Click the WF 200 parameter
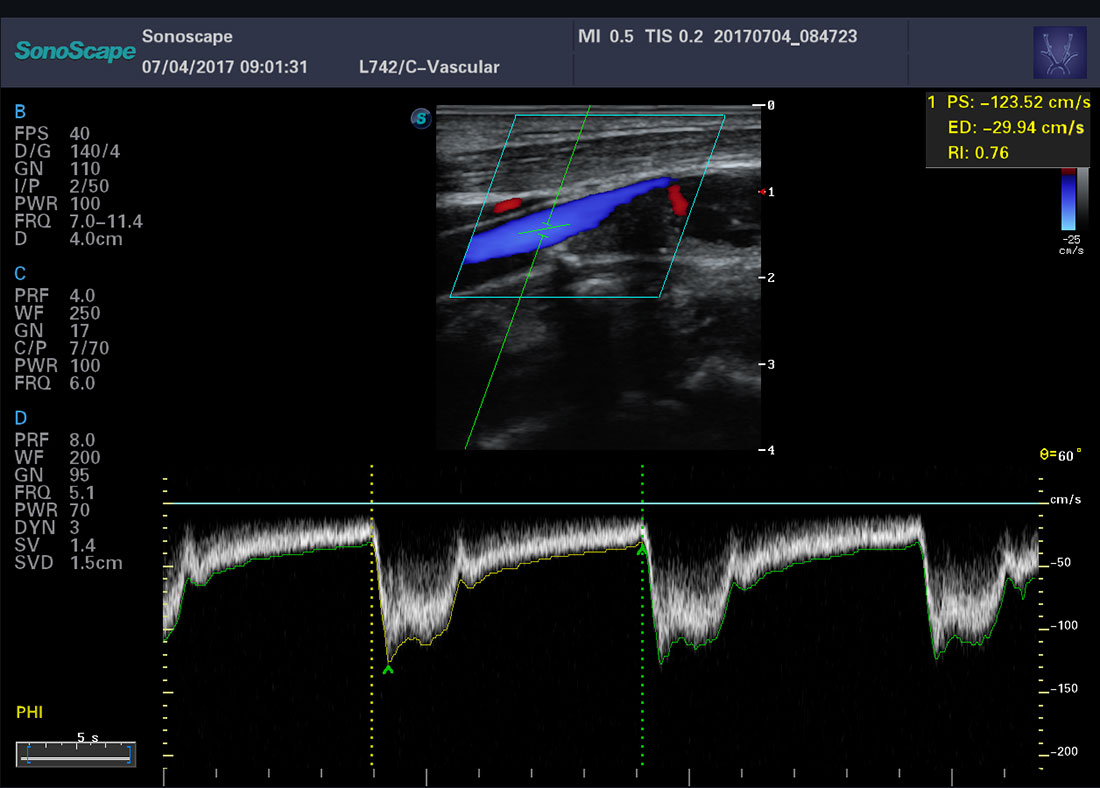Screen dimensions: 1100x788 pyautogui.click(x=58, y=458)
